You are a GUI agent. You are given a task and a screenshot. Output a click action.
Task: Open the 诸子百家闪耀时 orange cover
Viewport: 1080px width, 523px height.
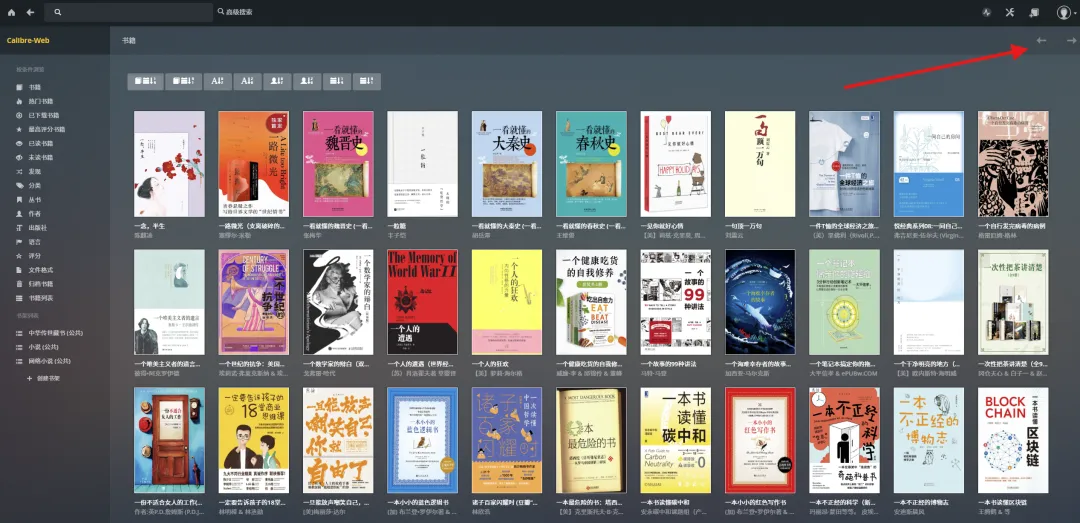507,440
